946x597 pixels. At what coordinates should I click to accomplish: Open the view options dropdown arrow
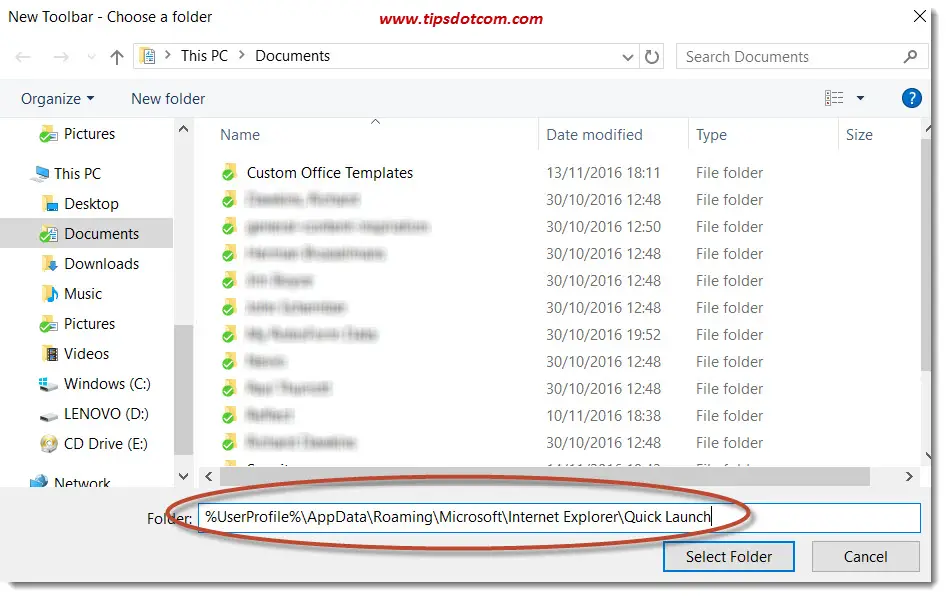point(860,98)
